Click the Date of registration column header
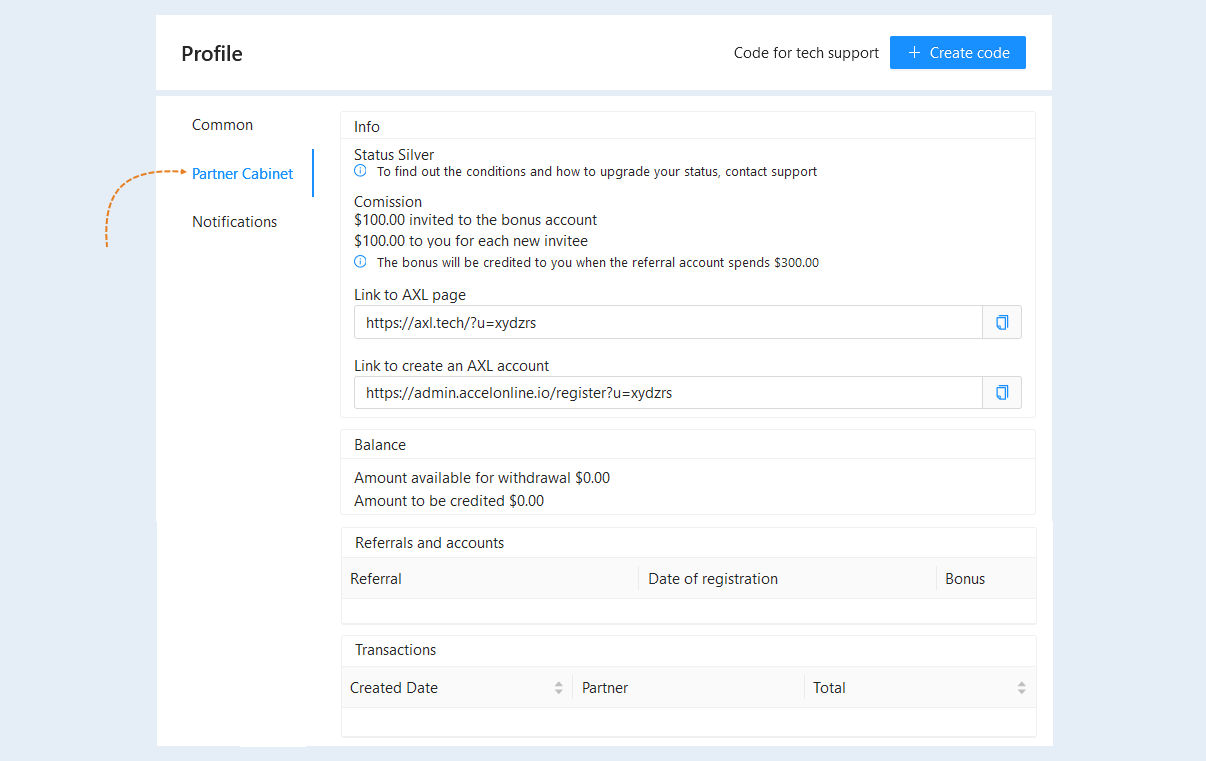1206x761 pixels. click(x=787, y=579)
